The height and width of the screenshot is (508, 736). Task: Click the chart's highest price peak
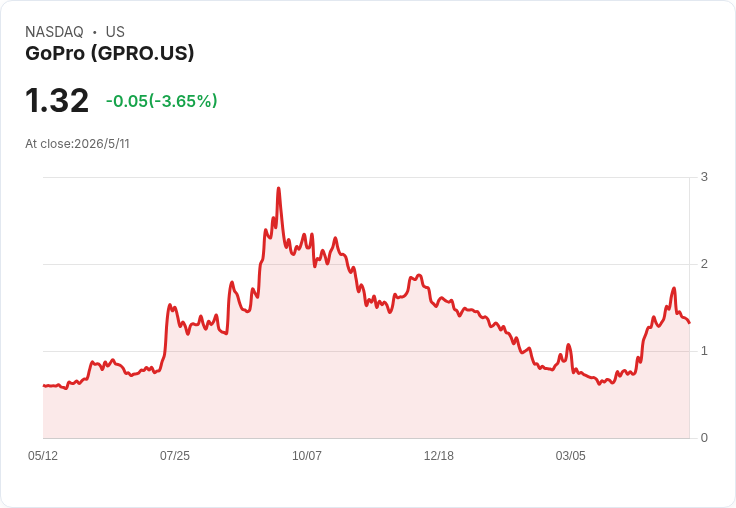pyautogui.click(x=278, y=188)
